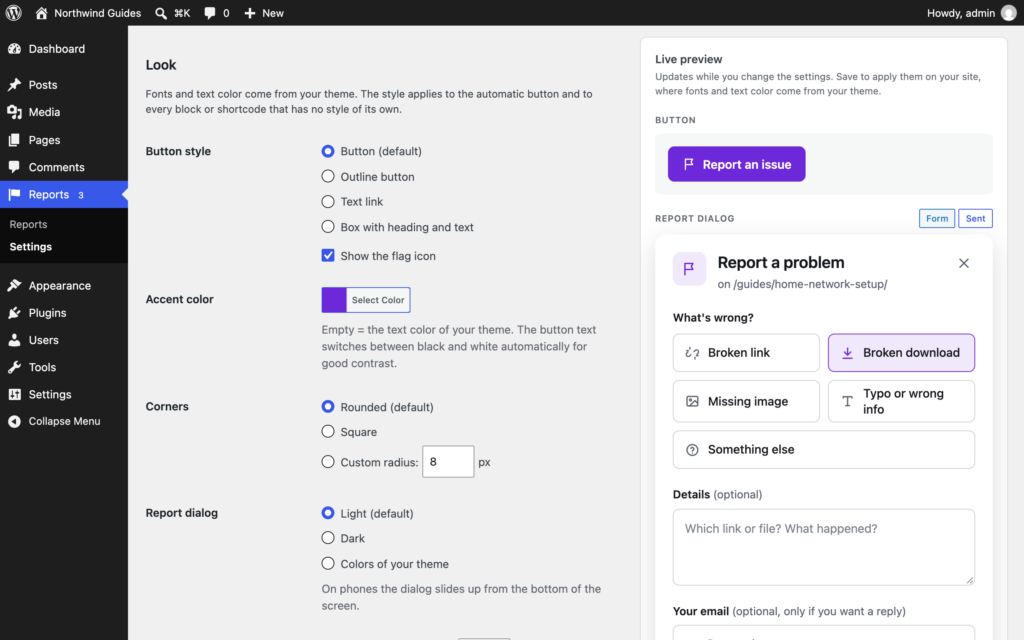
Task: Pick the Typo or wrong info option
Action: point(901,401)
